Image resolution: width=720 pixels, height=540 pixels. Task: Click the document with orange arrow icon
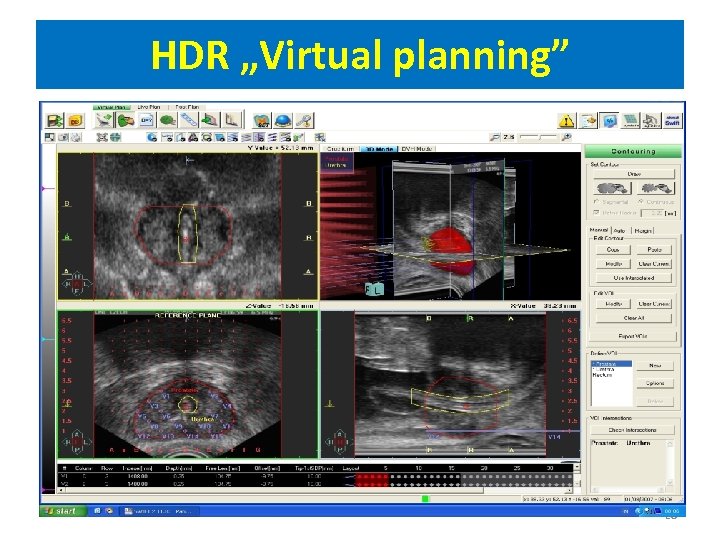tap(588, 121)
